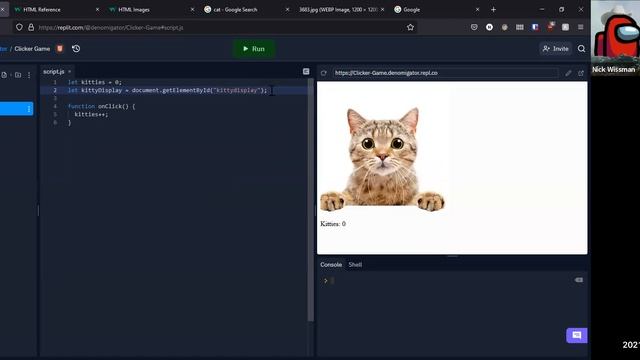This screenshot has height=360, width=640.
Task: Click the HTML5 badge beside Clicker Game
Action: click(60, 49)
